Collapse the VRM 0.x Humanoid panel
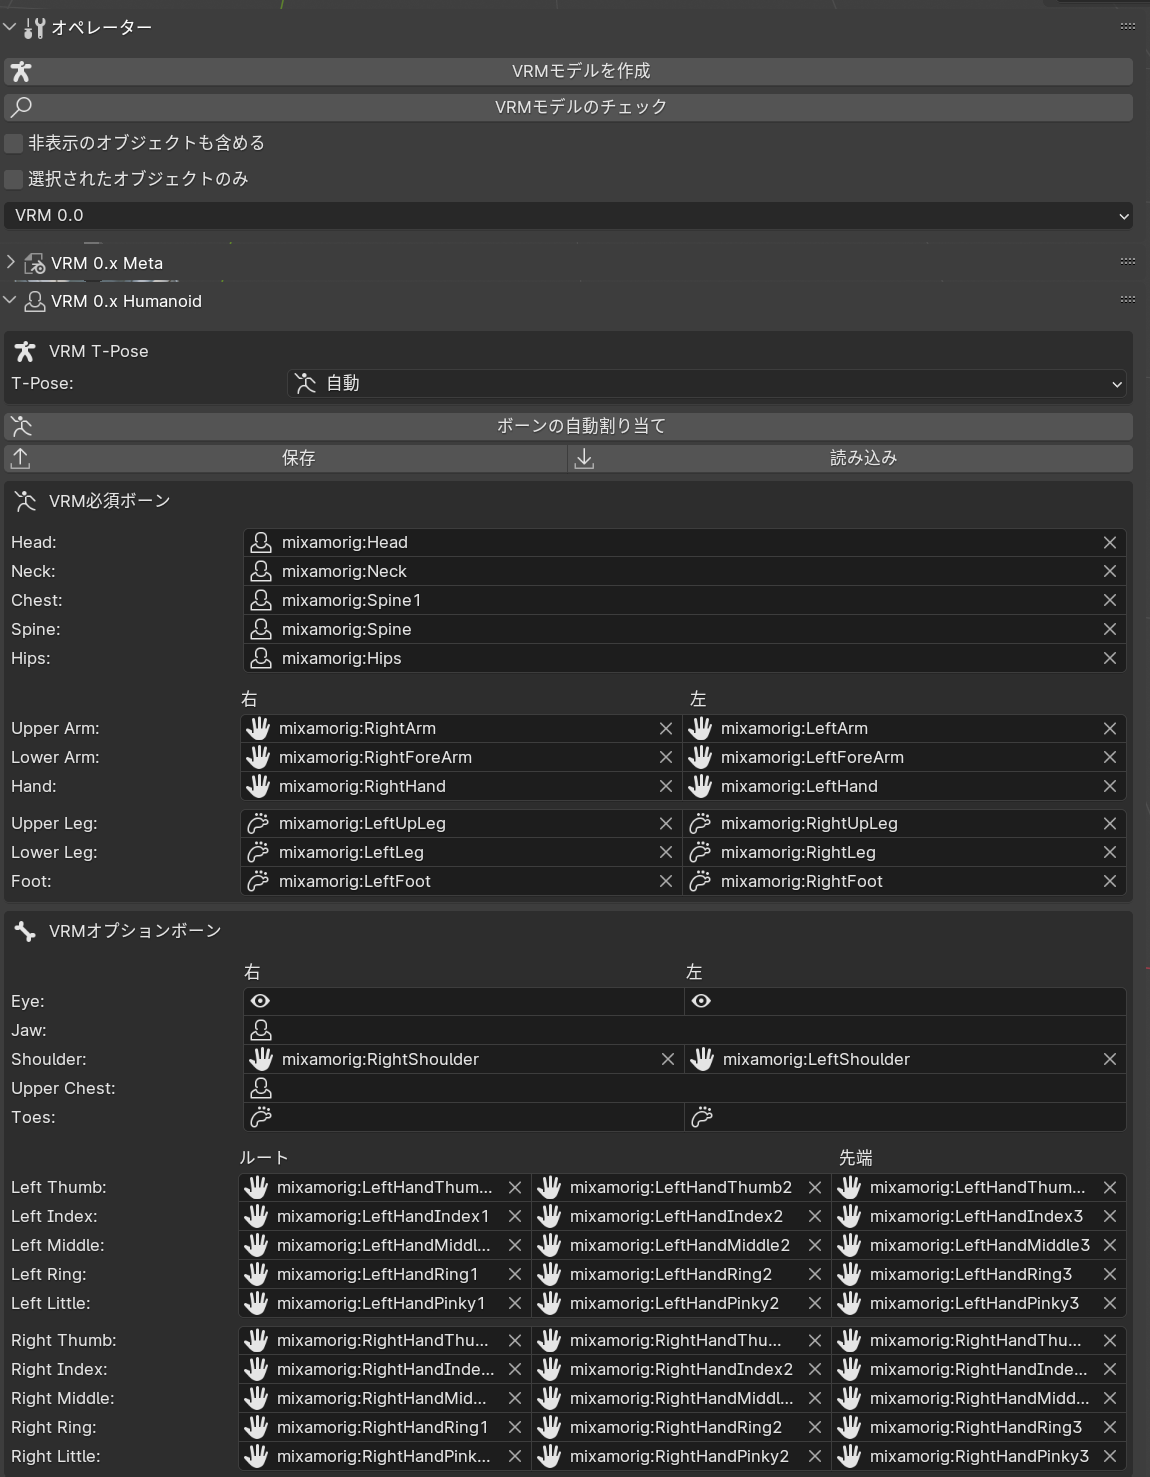Screen dimensions: 1150x1477 click(x=10, y=300)
